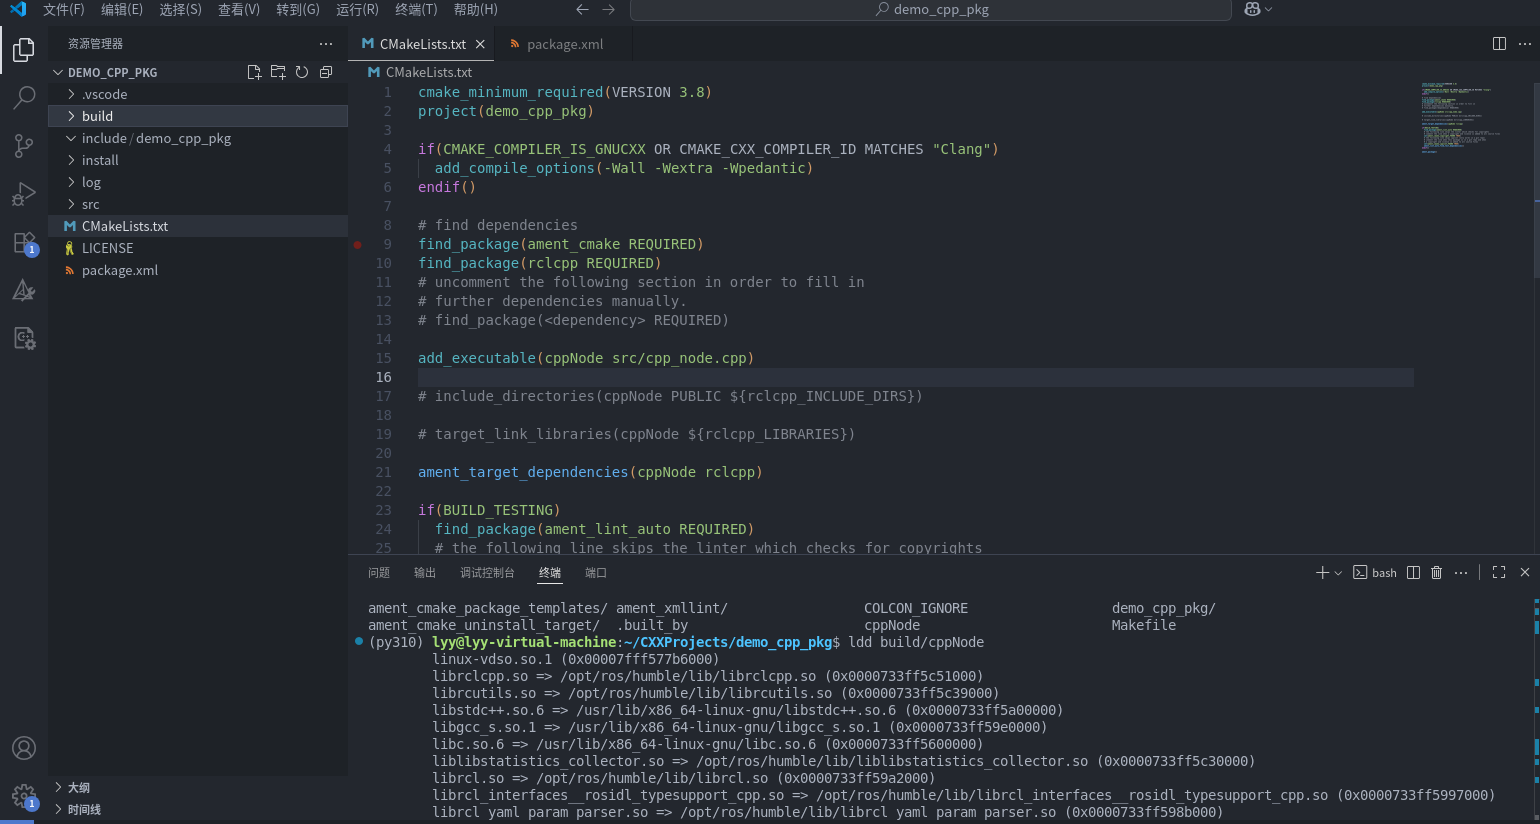
Task: Open the 文件(F) menu
Action: (x=64, y=9)
